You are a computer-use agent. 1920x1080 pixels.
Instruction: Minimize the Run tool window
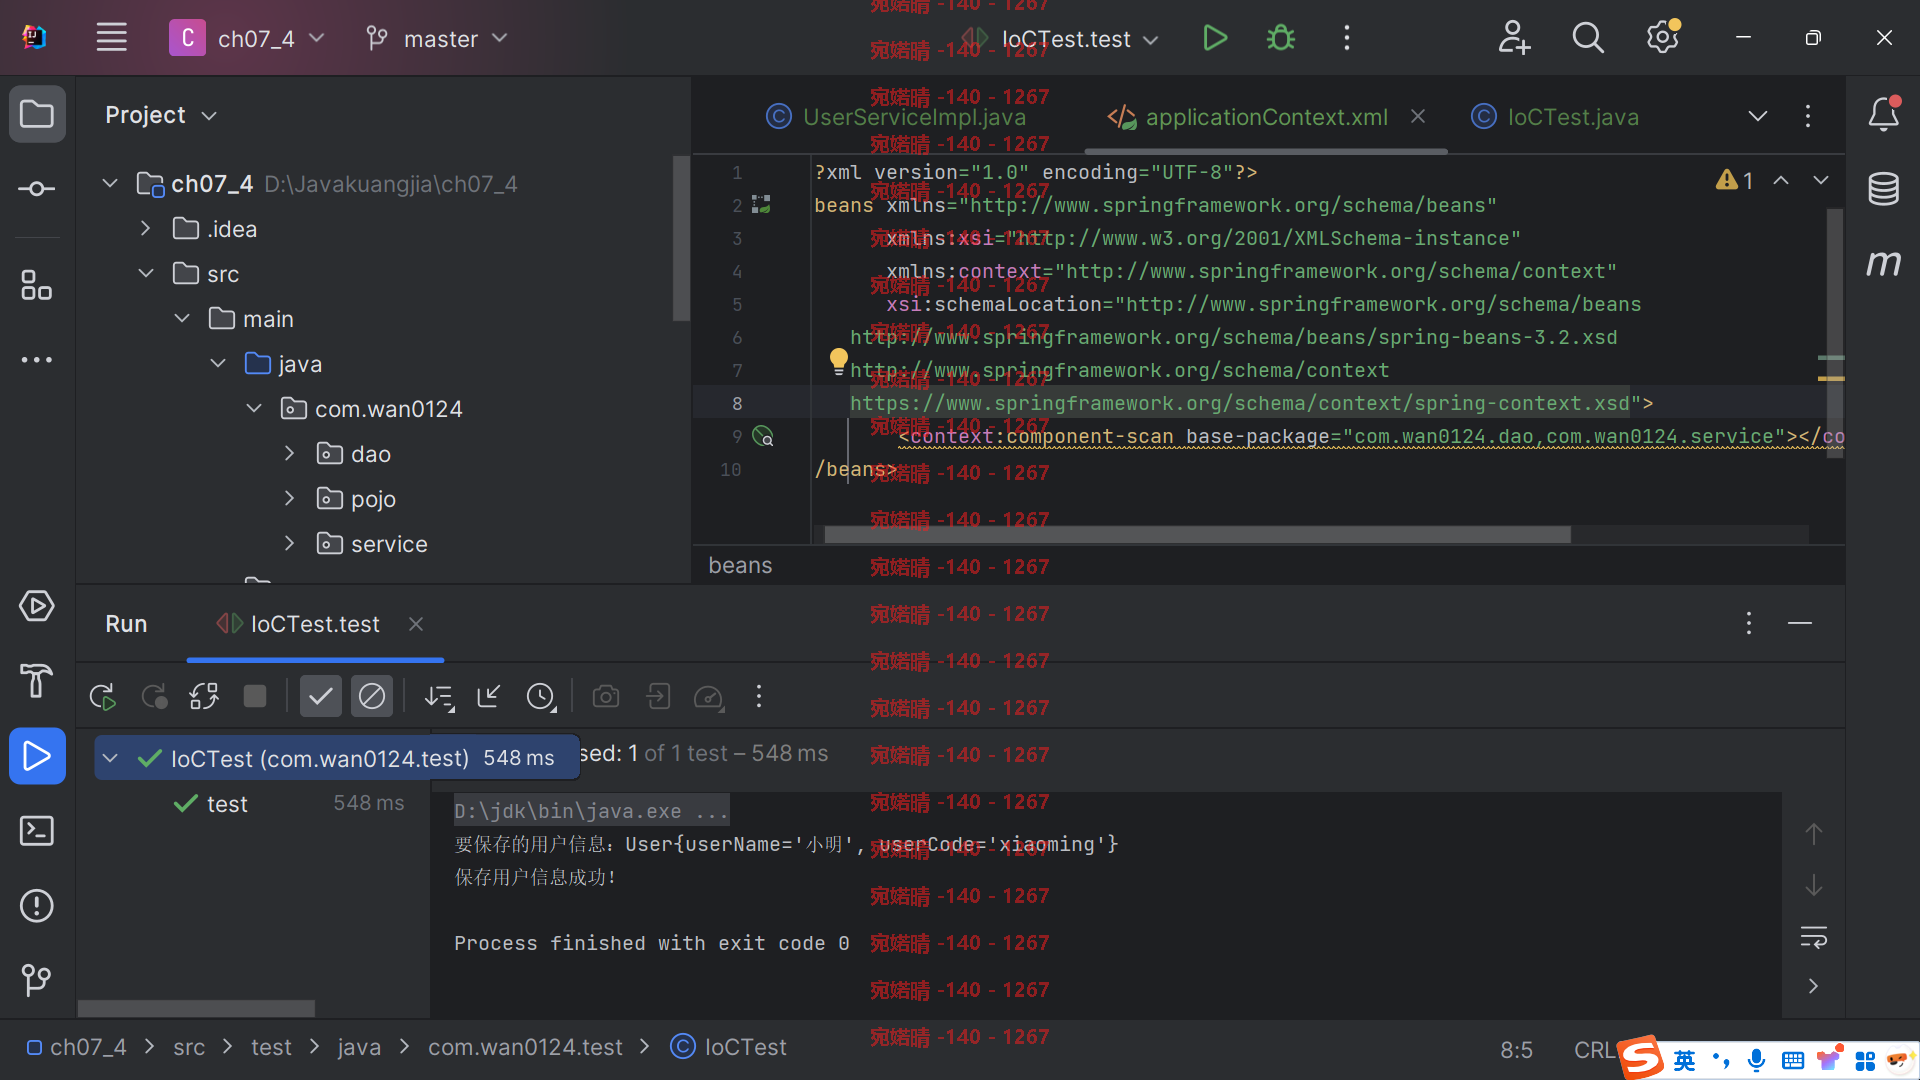coord(1800,624)
